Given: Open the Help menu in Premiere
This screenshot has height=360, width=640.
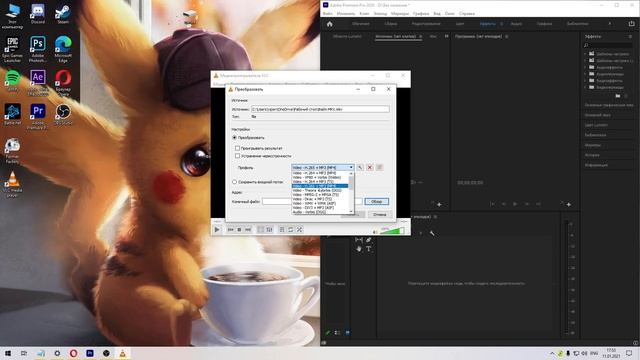Looking at the screenshot, I should [x=467, y=13].
